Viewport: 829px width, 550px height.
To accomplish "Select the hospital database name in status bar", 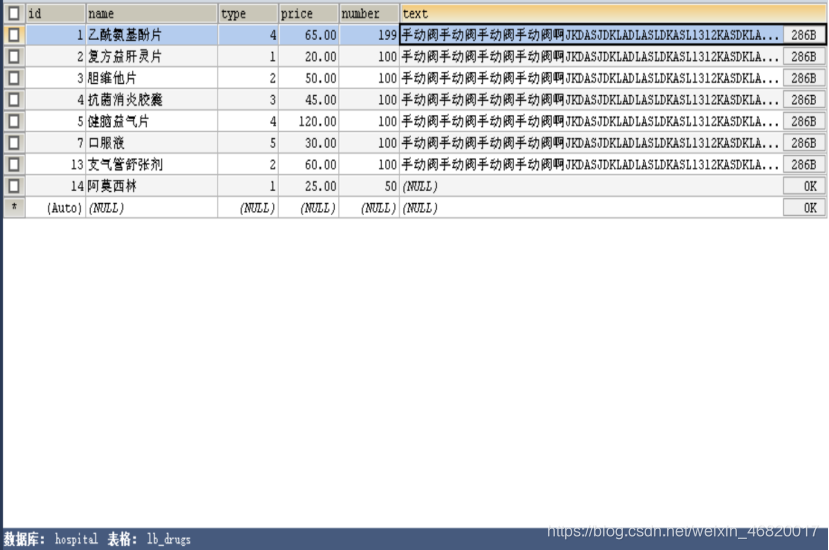I will pyautogui.click(x=76, y=539).
